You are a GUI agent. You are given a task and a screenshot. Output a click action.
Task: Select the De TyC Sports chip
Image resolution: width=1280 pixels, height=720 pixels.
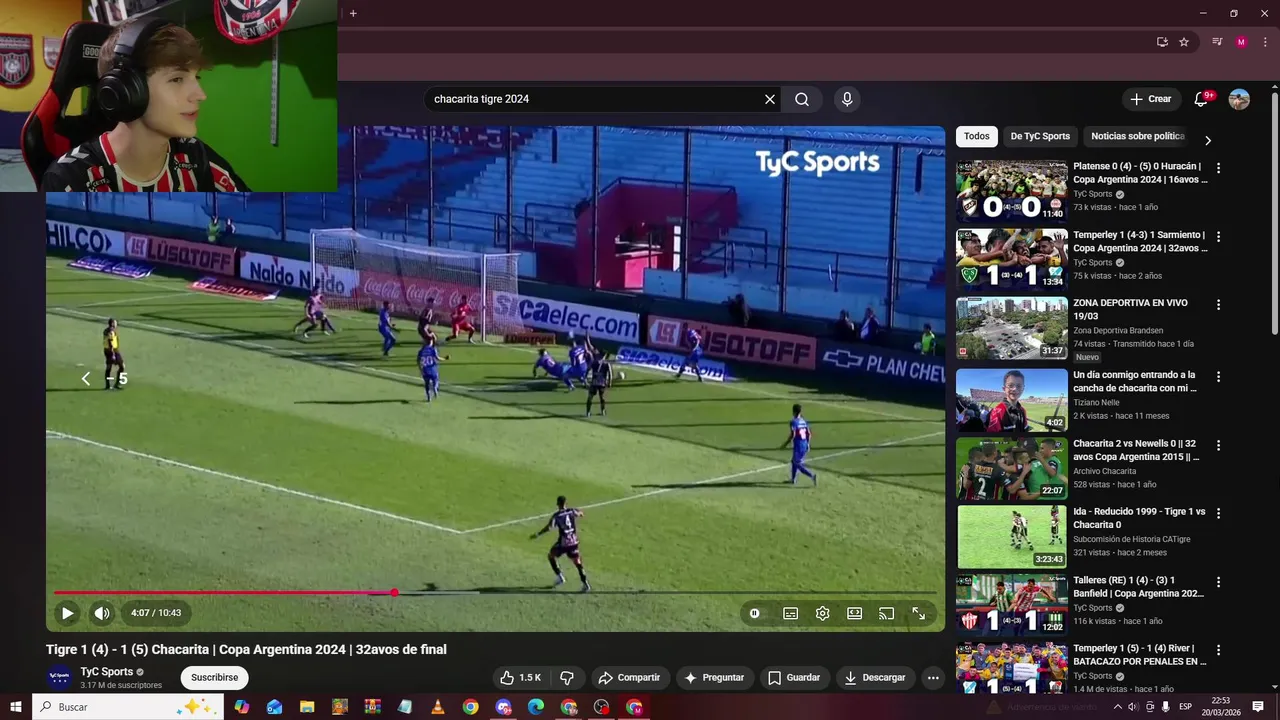(x=1040, y=136)
